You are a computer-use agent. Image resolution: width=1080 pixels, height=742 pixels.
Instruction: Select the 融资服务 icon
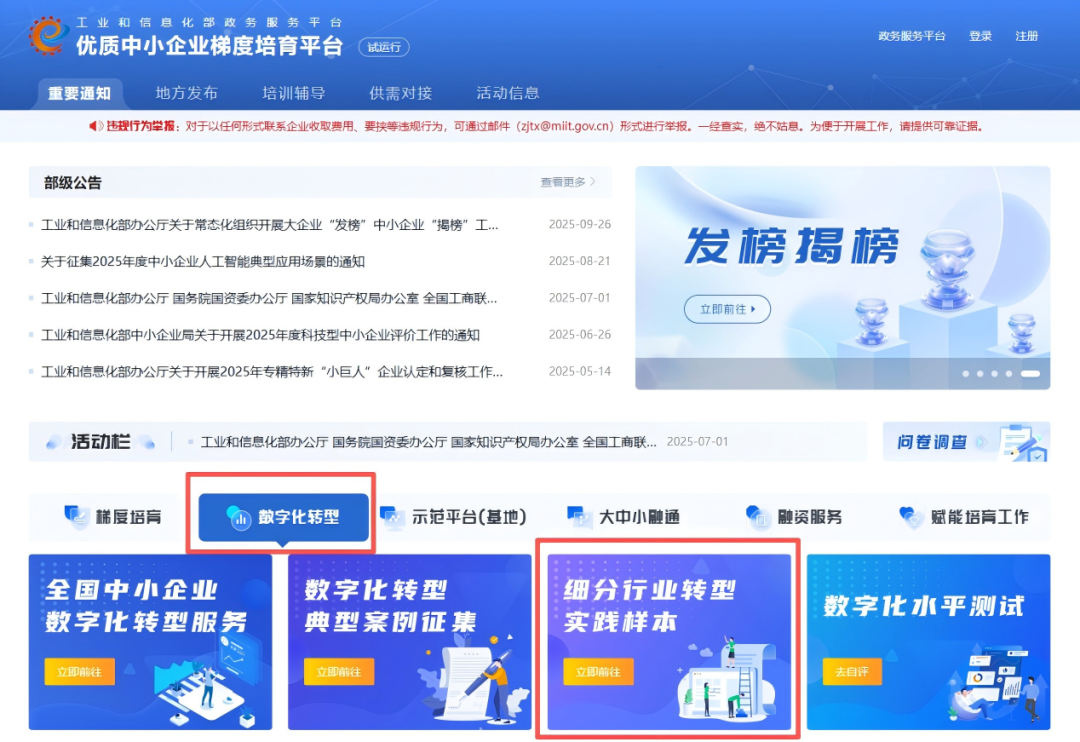pos(759,515)
